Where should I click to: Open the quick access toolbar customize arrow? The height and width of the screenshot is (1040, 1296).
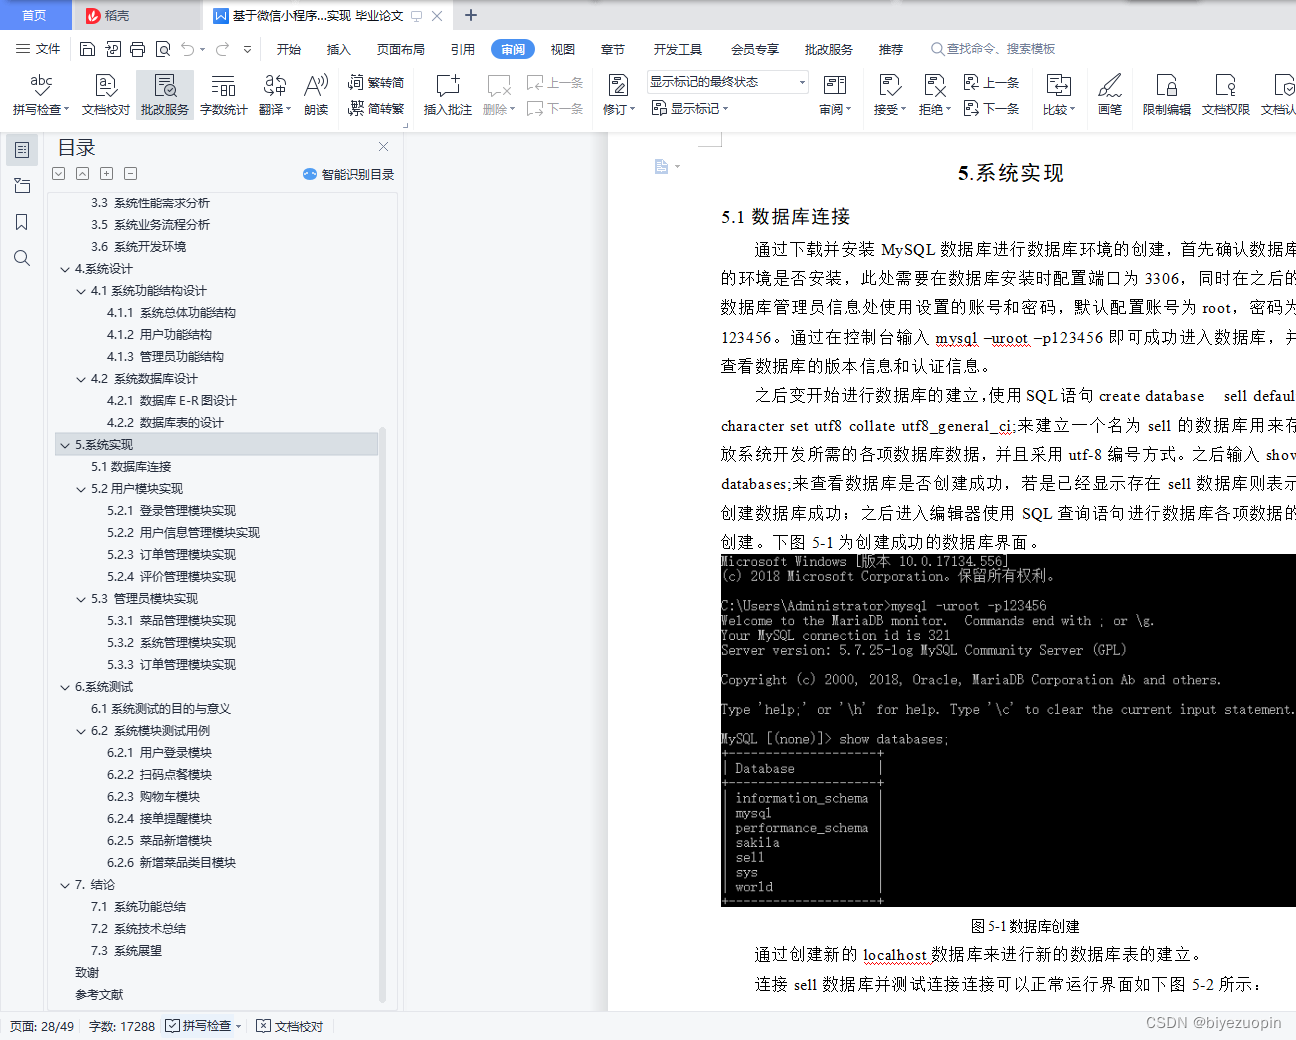pyautogui.click(x=247, y=49)
